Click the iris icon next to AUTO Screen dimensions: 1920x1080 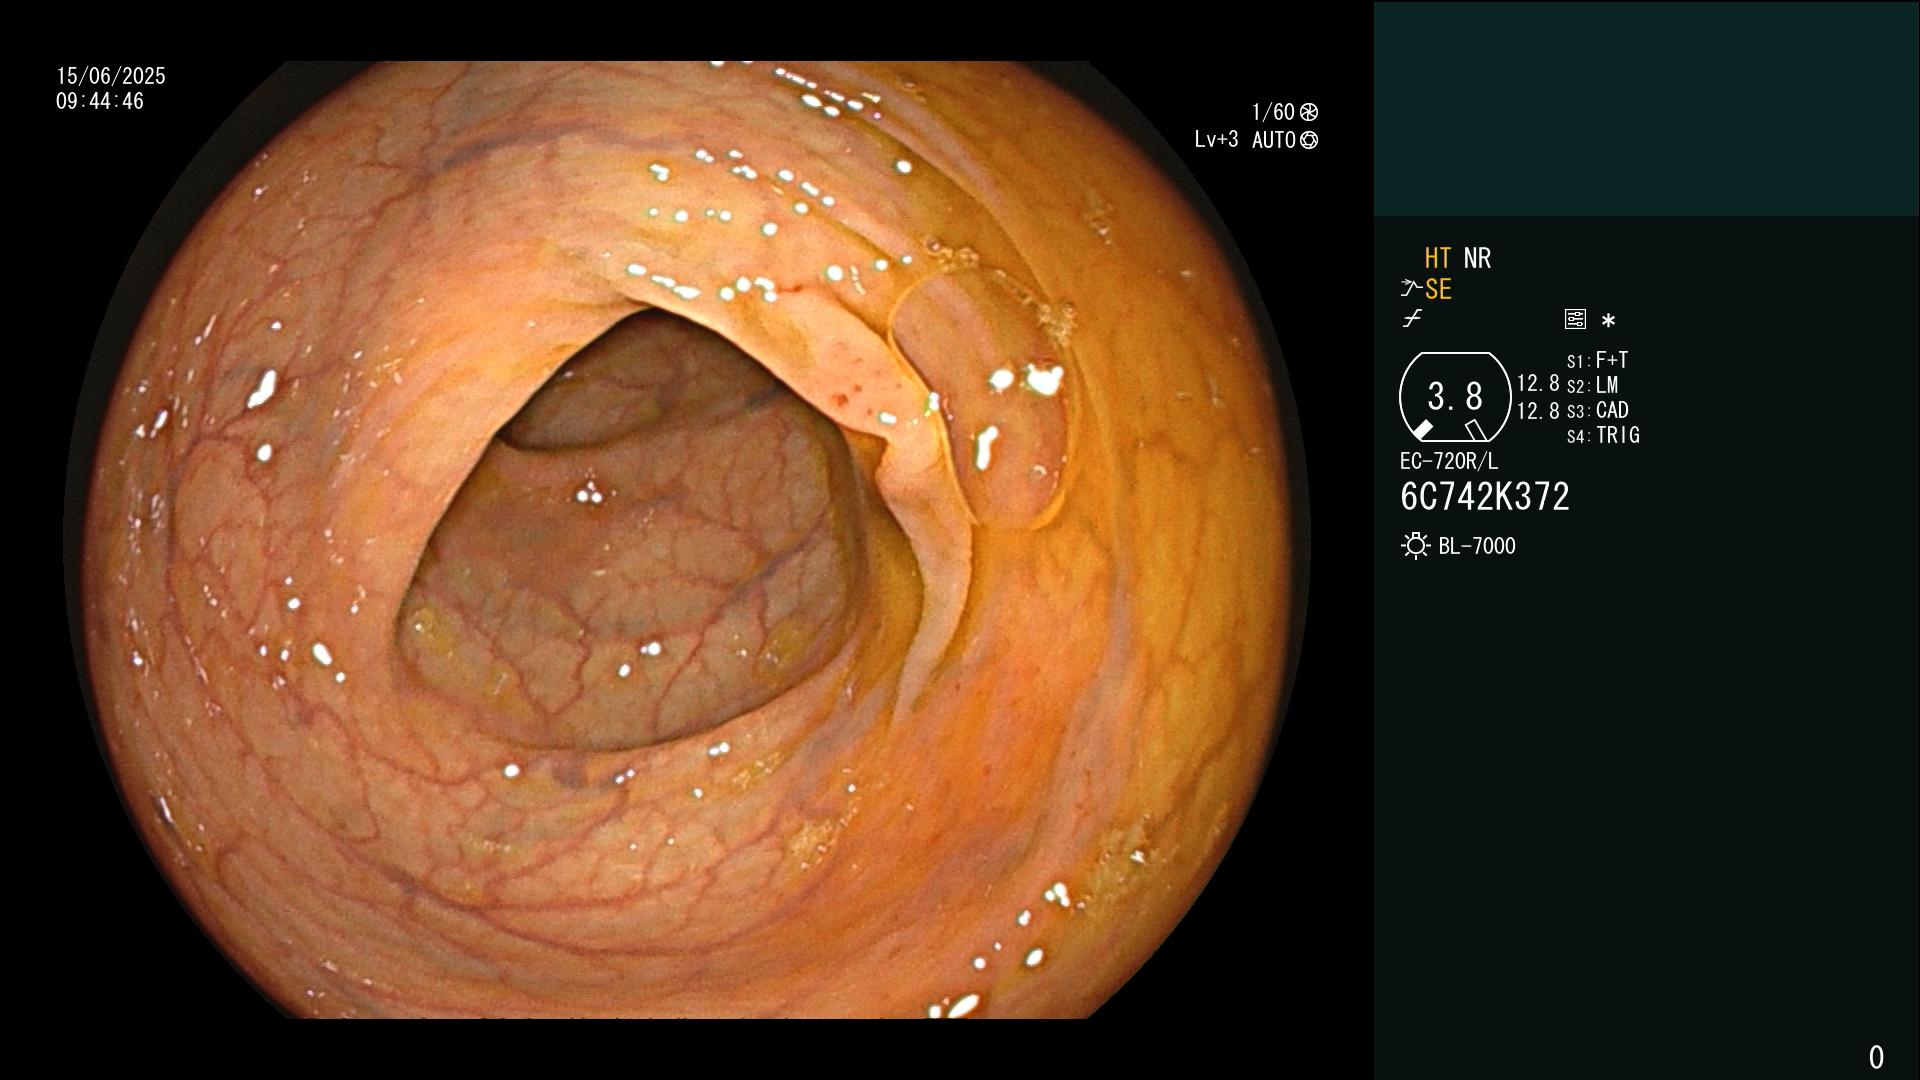(x=1309, y=140)
